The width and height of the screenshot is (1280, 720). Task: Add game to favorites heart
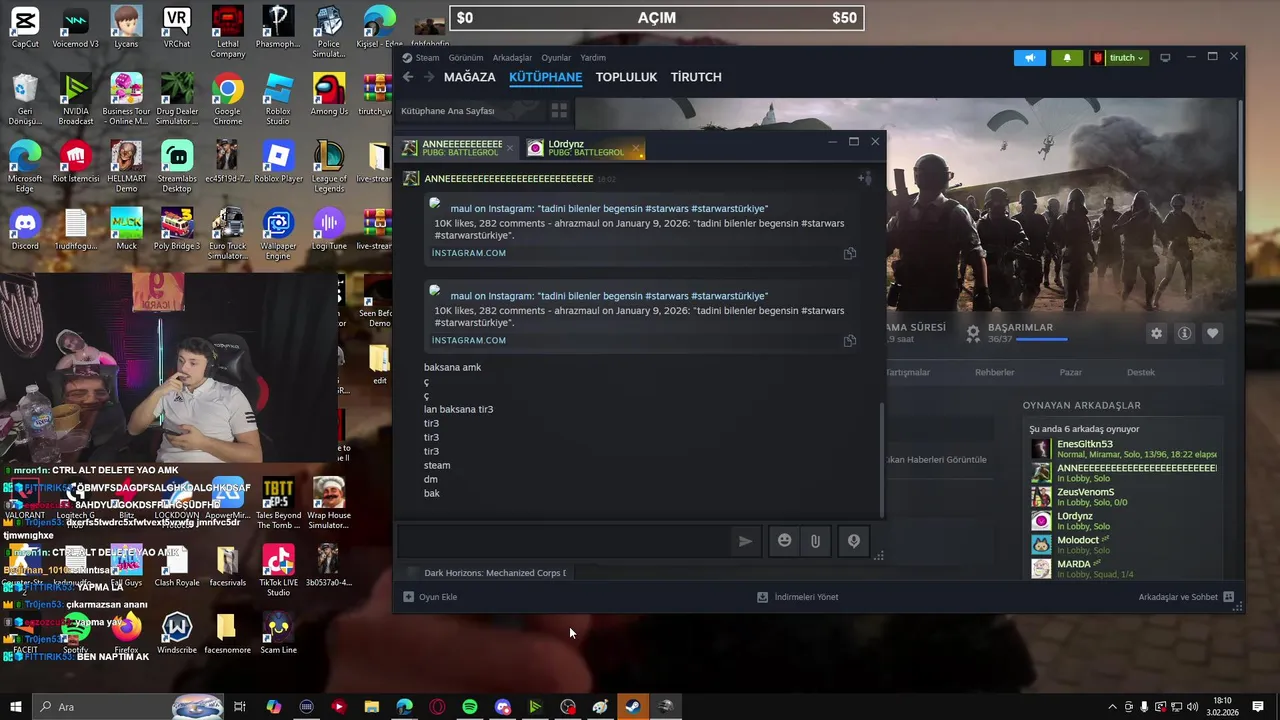pyautogui.click(x=1213, y=333)
